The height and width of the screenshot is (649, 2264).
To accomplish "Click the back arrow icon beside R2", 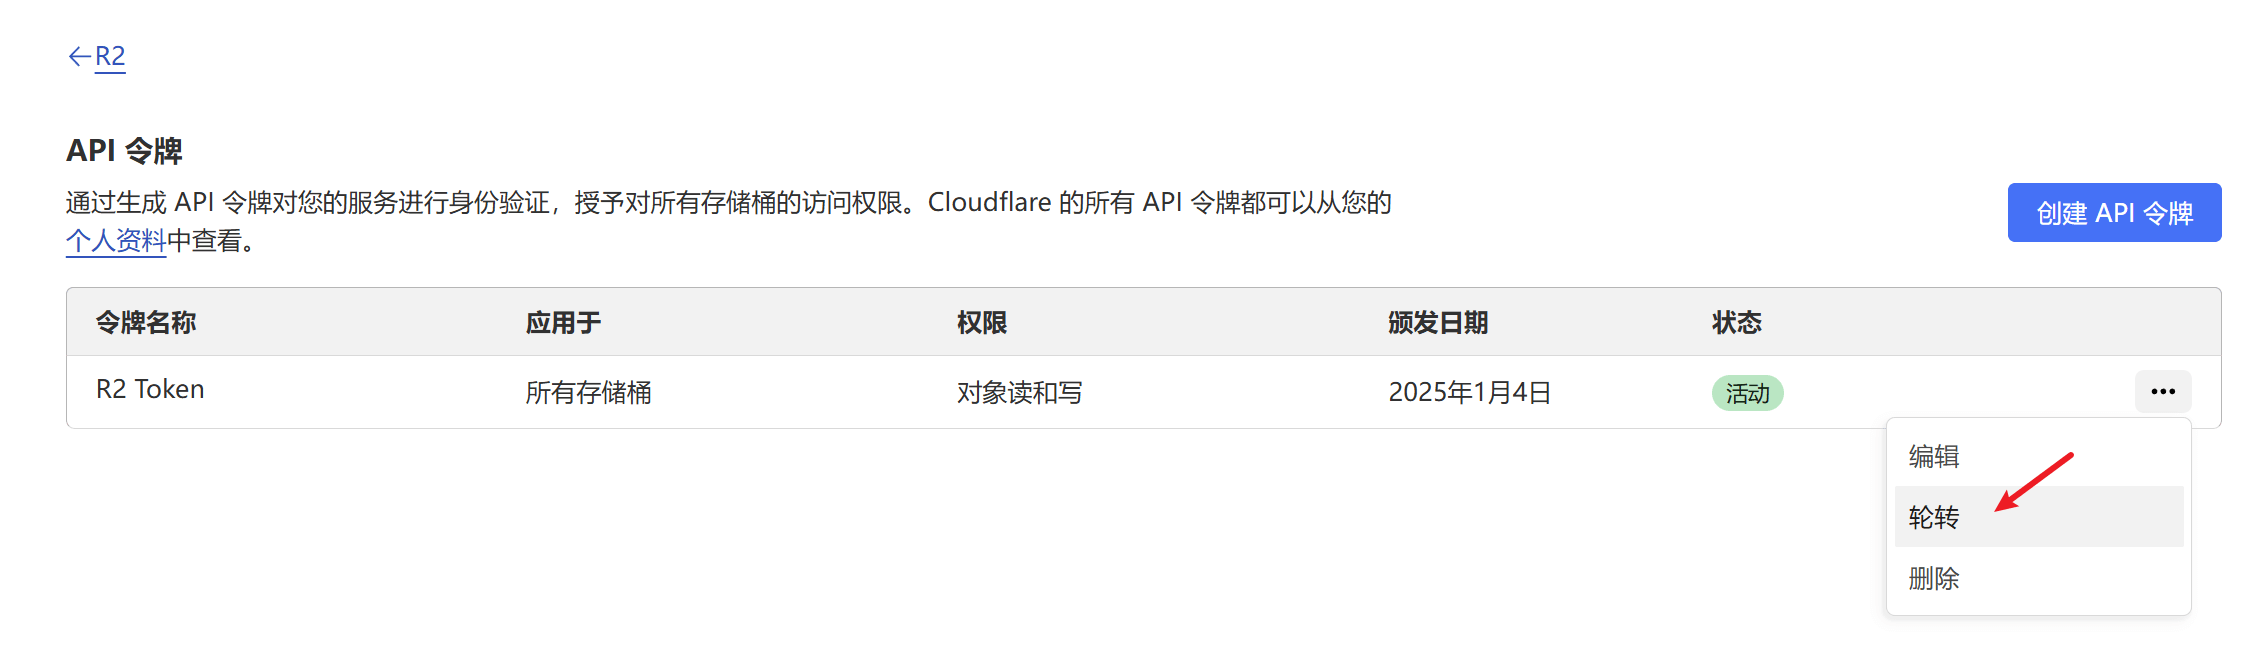I will coord(79,57).
